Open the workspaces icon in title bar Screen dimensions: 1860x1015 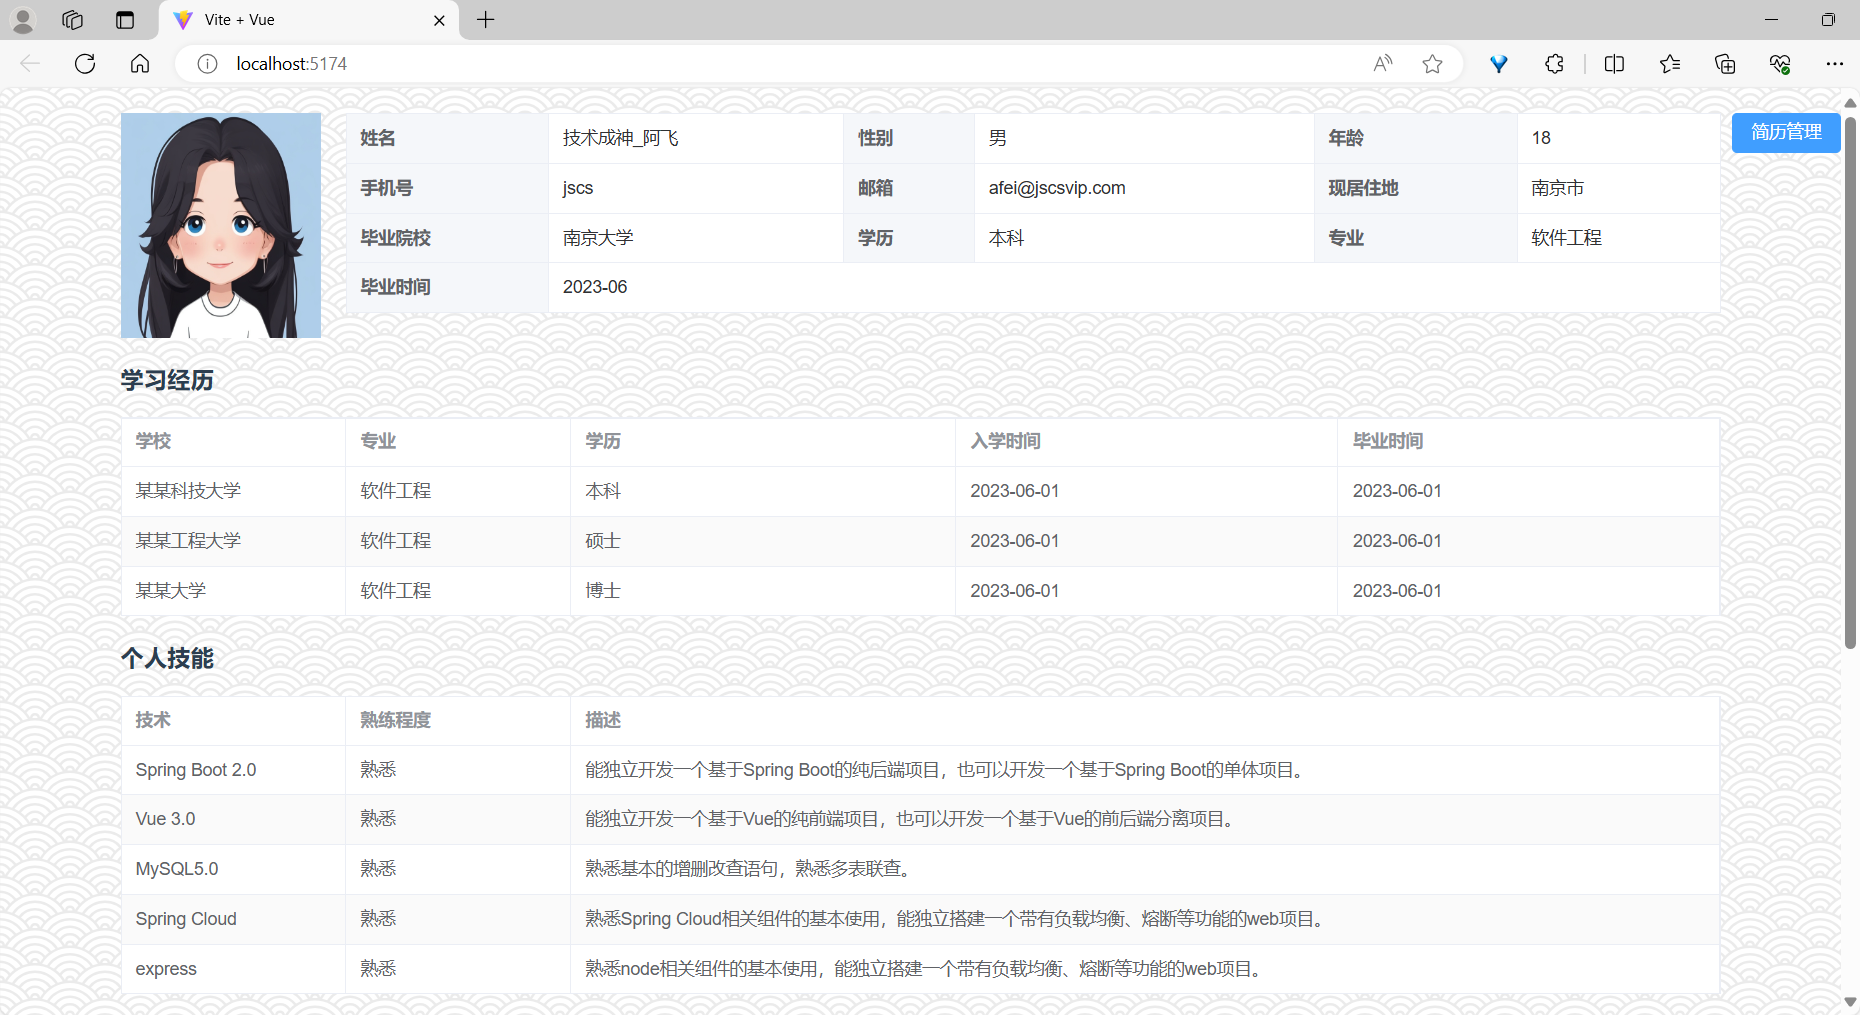(x=72, y=20)
